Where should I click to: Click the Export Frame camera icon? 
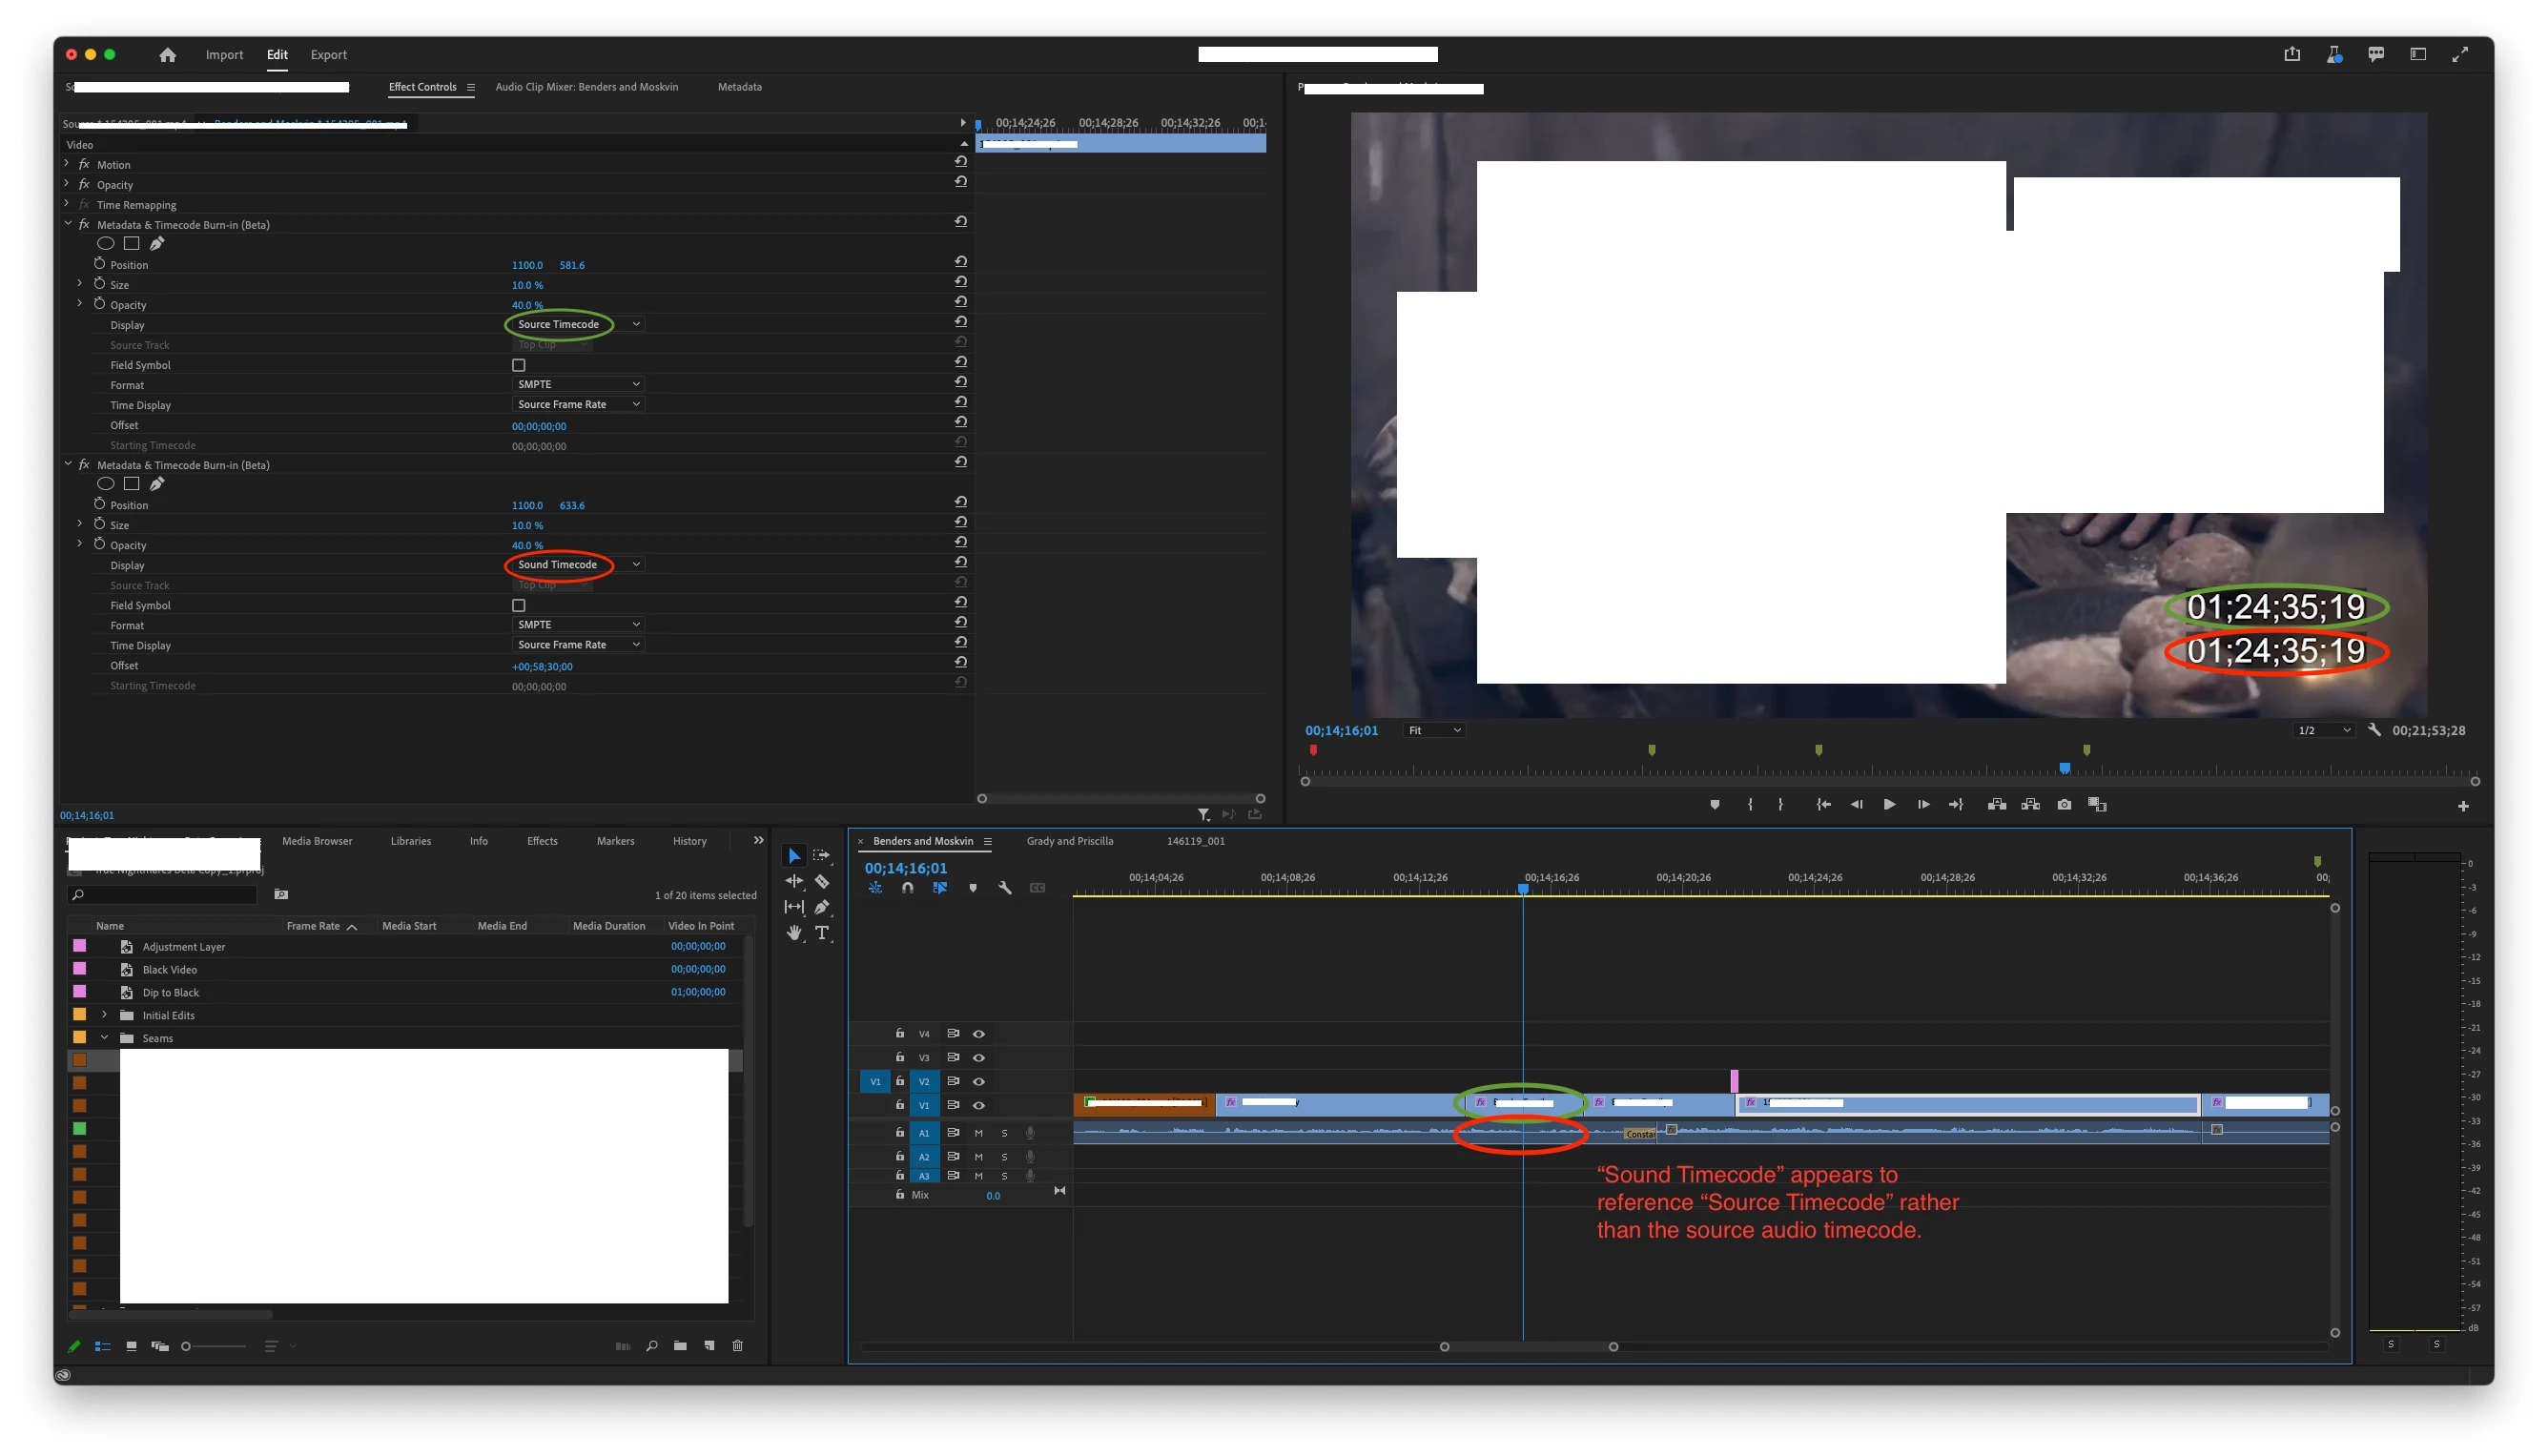(x=2064, y=805)
